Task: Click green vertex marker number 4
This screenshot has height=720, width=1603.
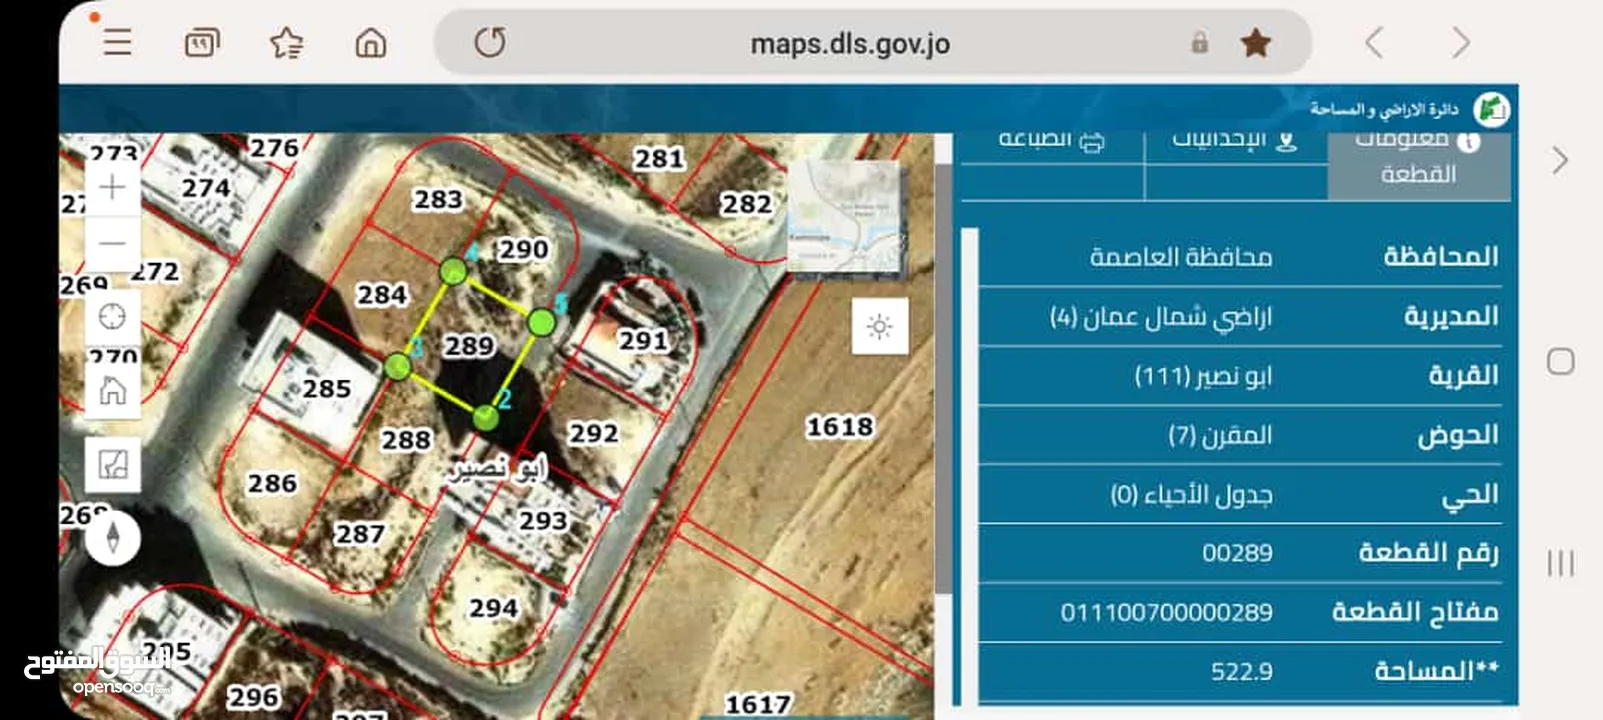Action: pos(453,271)
